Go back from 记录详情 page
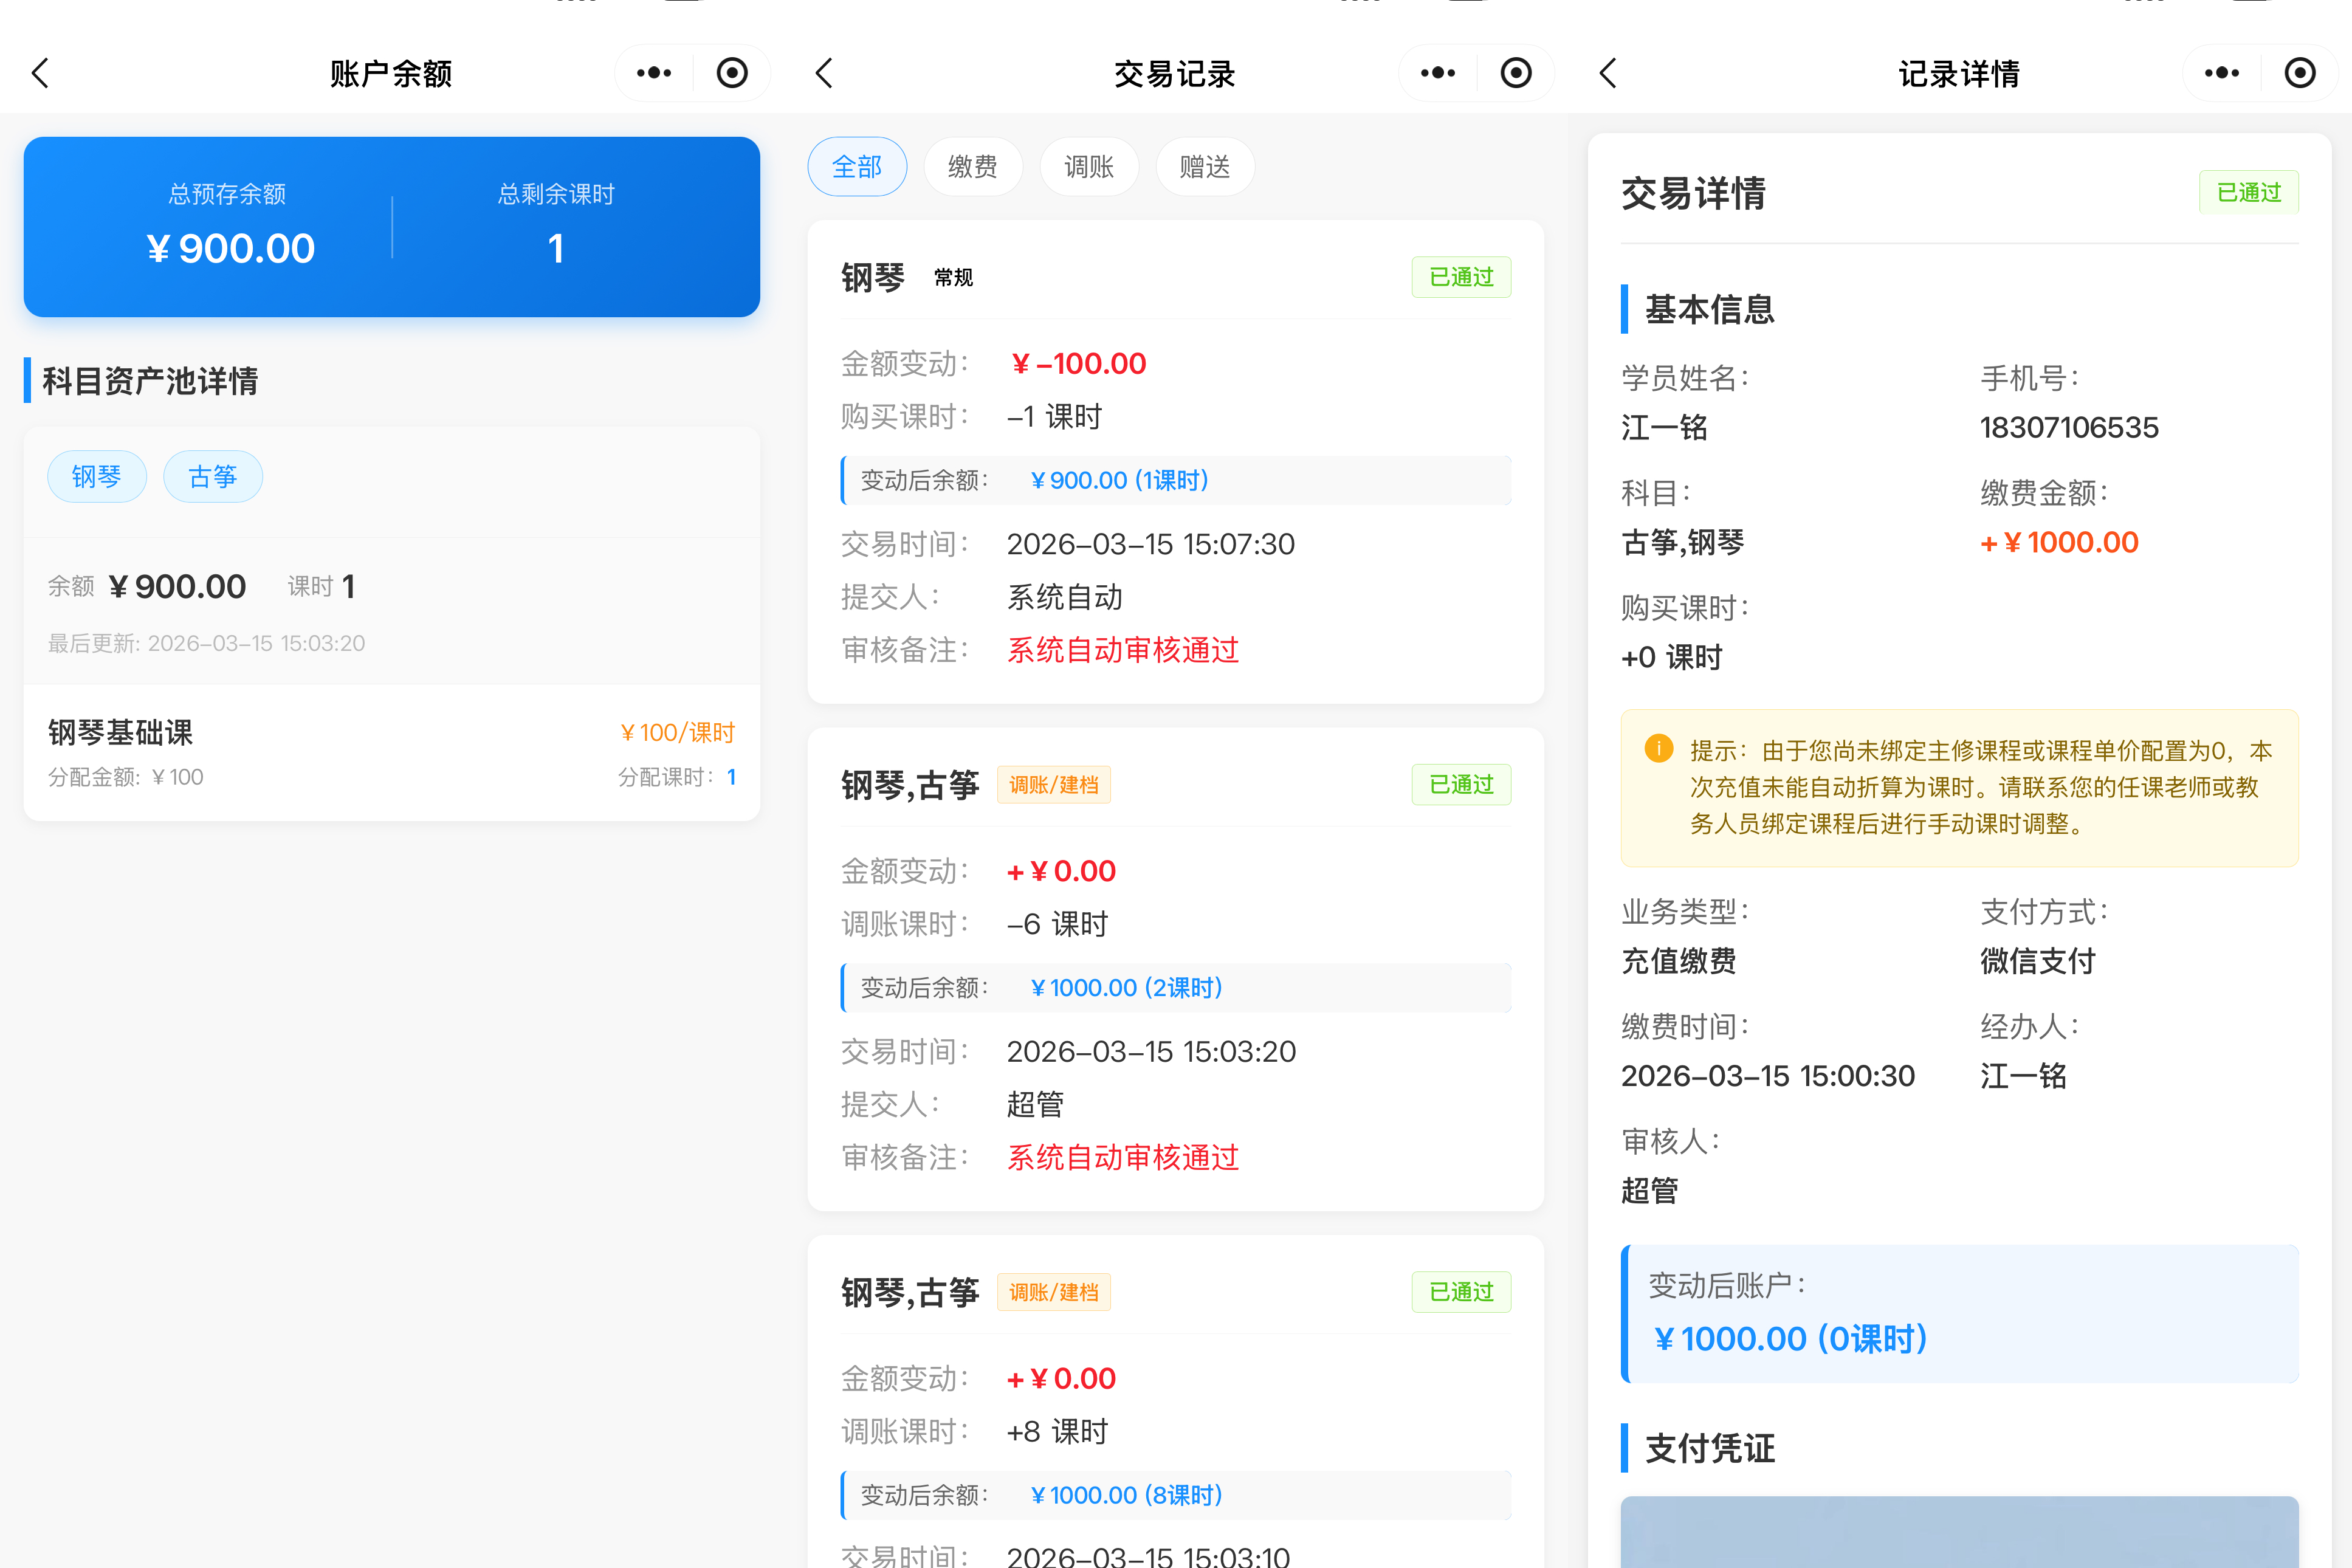 [x=1608, y=73]
